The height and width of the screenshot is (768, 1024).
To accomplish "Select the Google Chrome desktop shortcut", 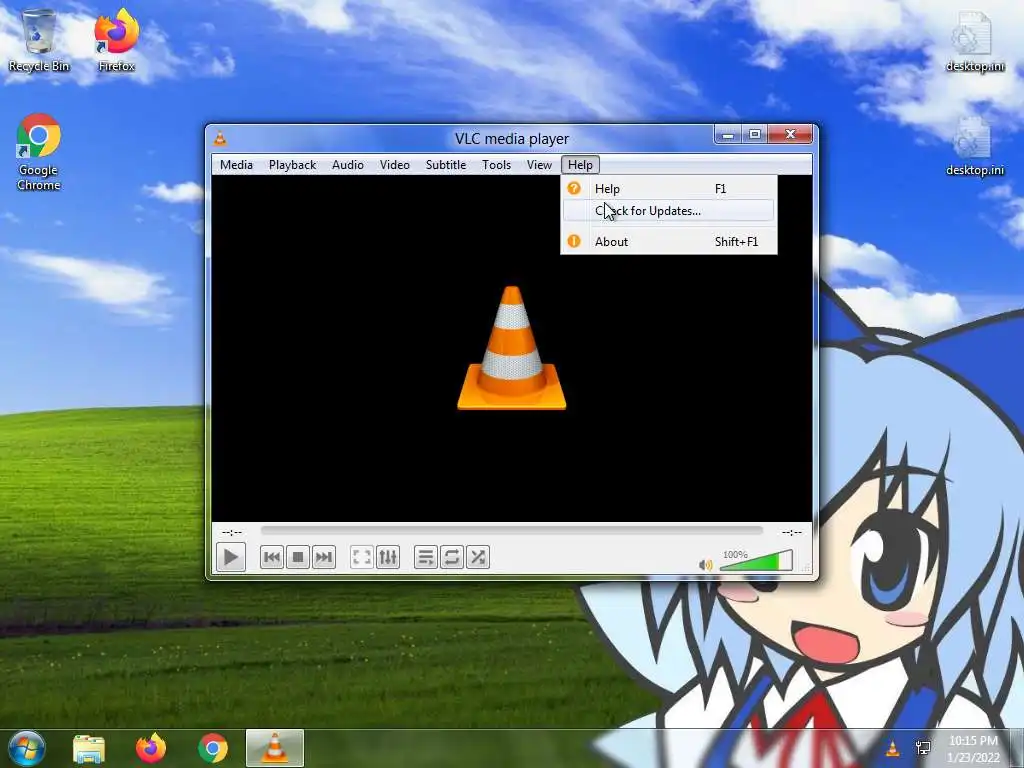I will pos(39,152).
